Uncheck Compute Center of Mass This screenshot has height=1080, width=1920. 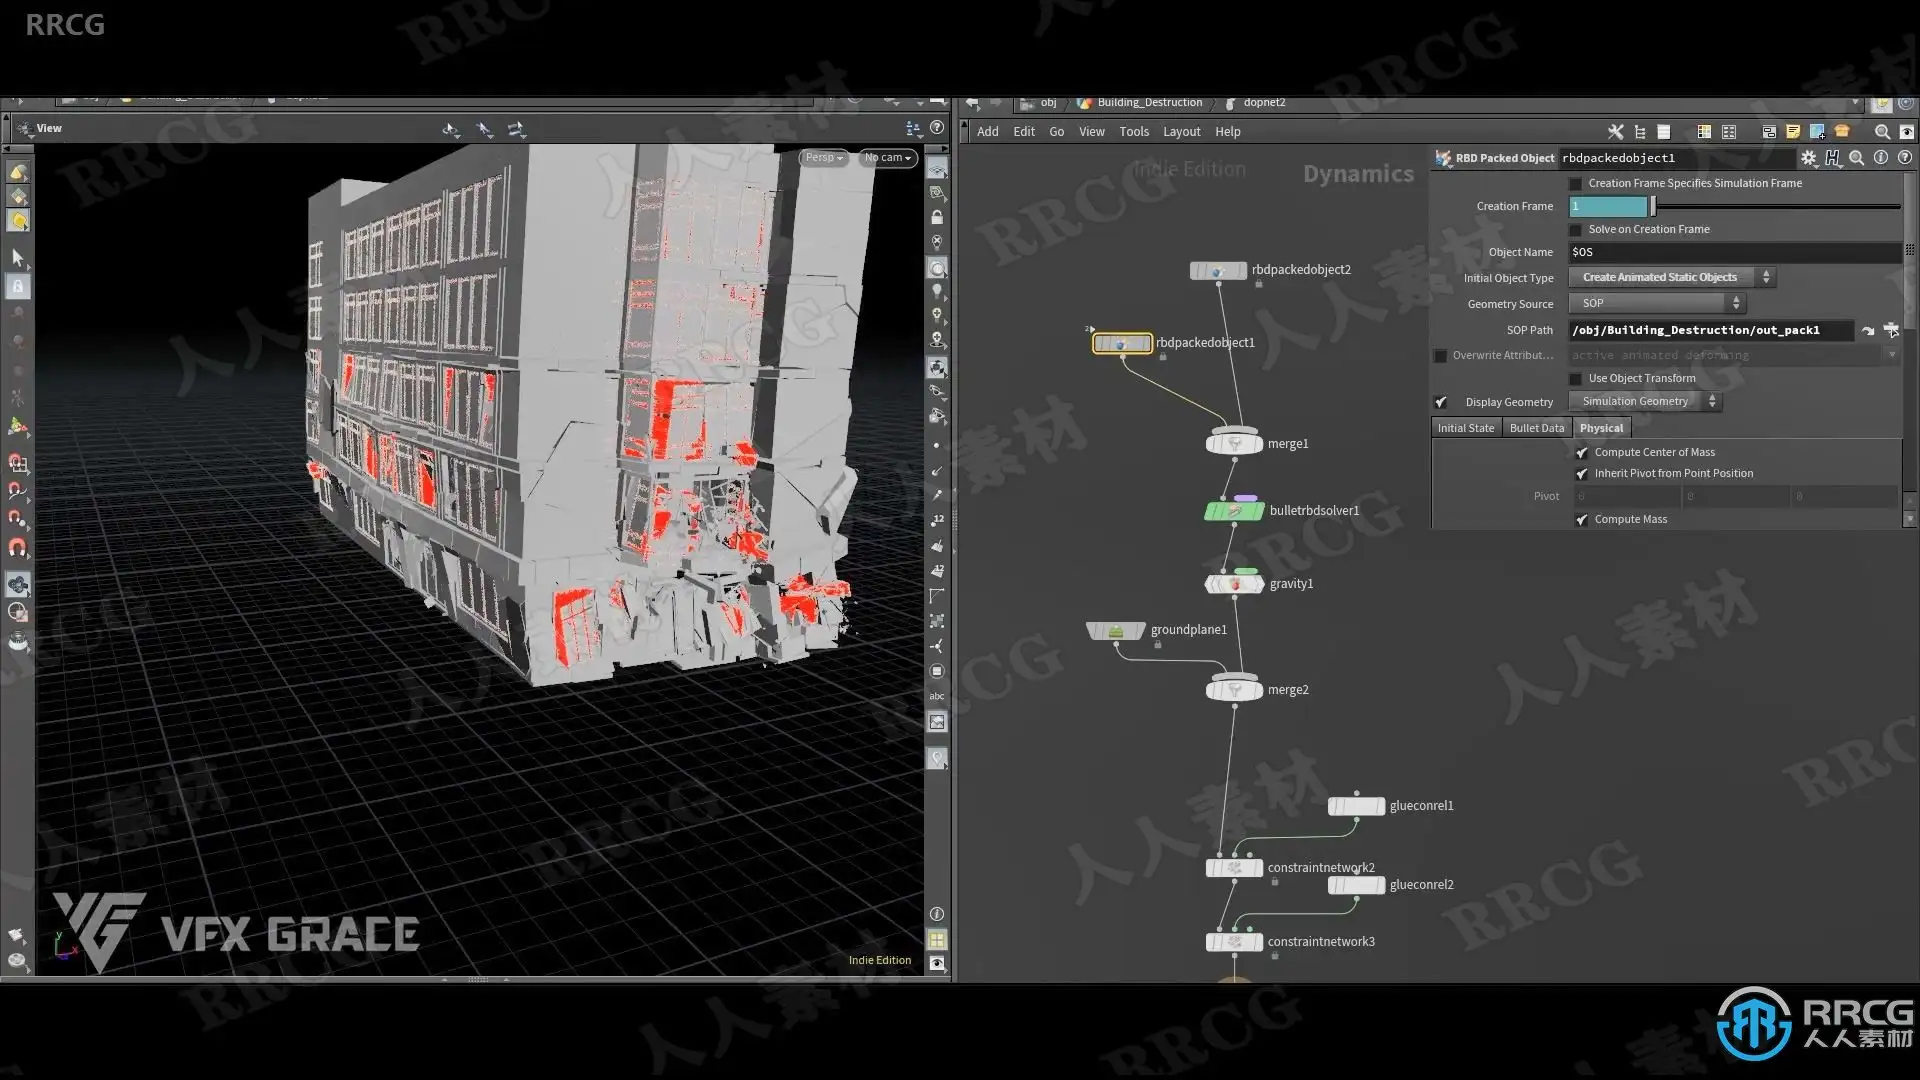[1582, 453]
